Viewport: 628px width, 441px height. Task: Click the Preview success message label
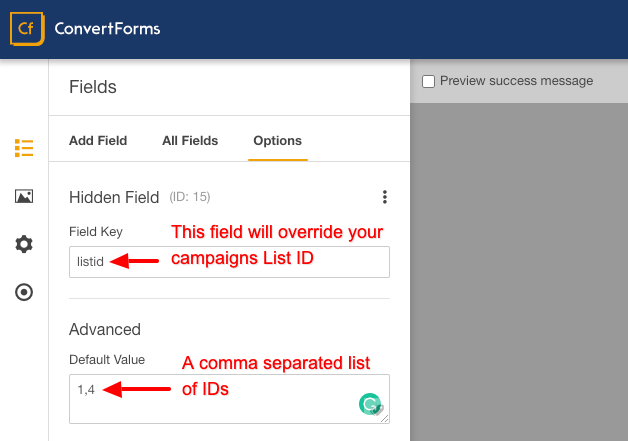pyautogui.click(x=517, y=81)
